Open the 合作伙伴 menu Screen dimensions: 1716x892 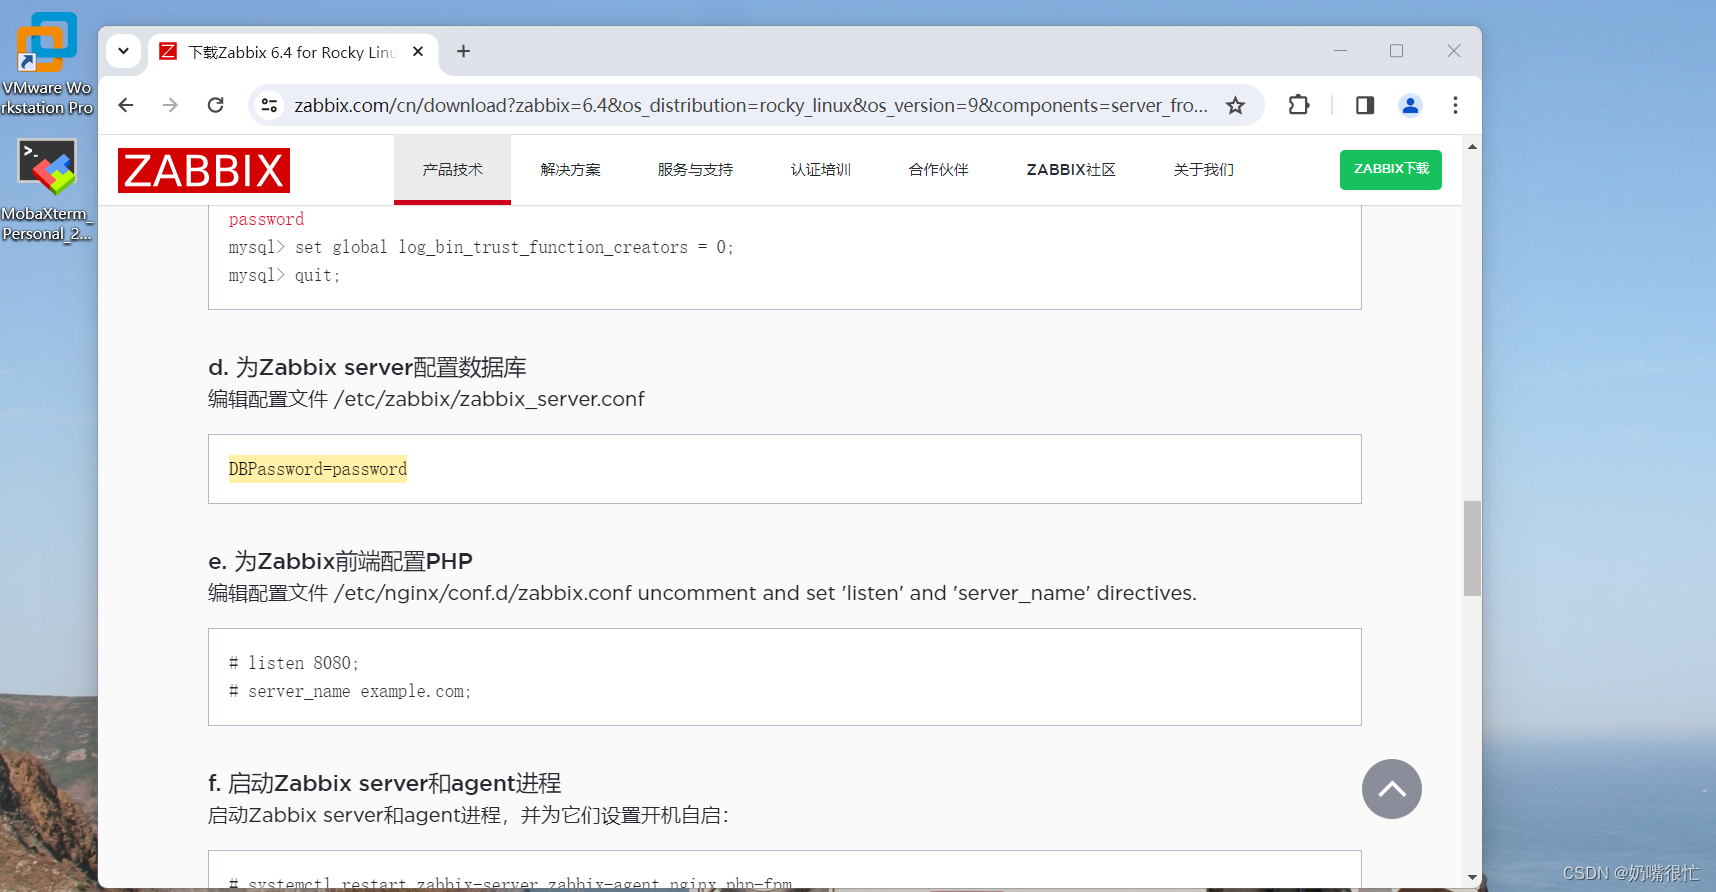coord(938,170)
